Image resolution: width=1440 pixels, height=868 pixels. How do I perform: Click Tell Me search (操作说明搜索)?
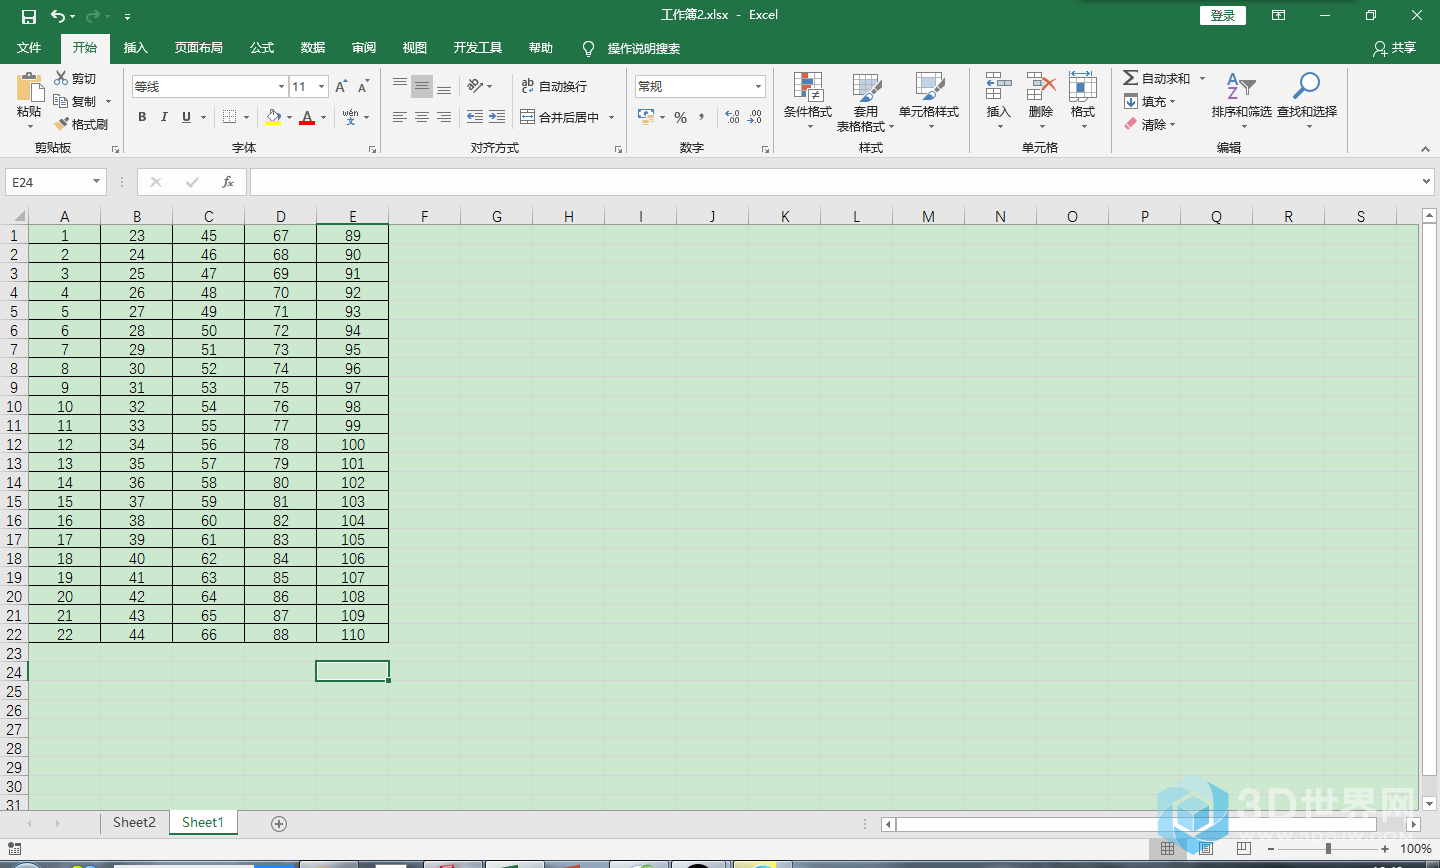[643, 48]
